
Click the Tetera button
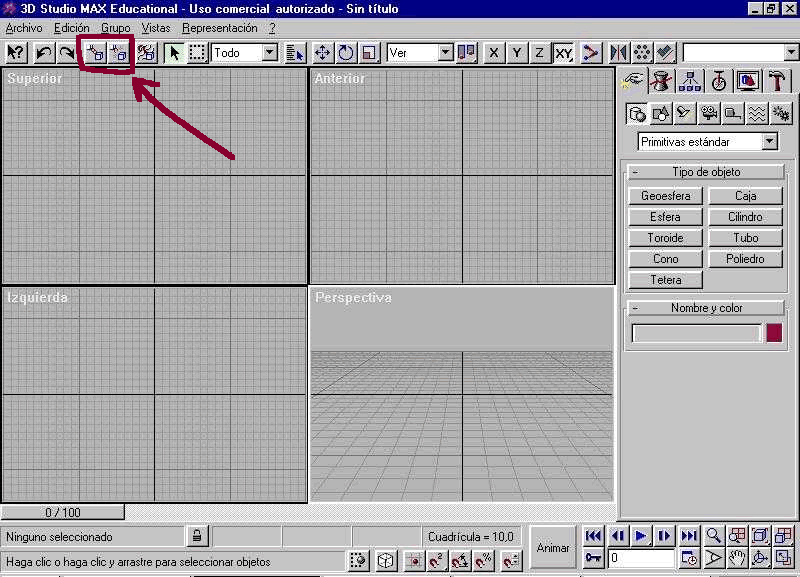(x=665, y=280)
